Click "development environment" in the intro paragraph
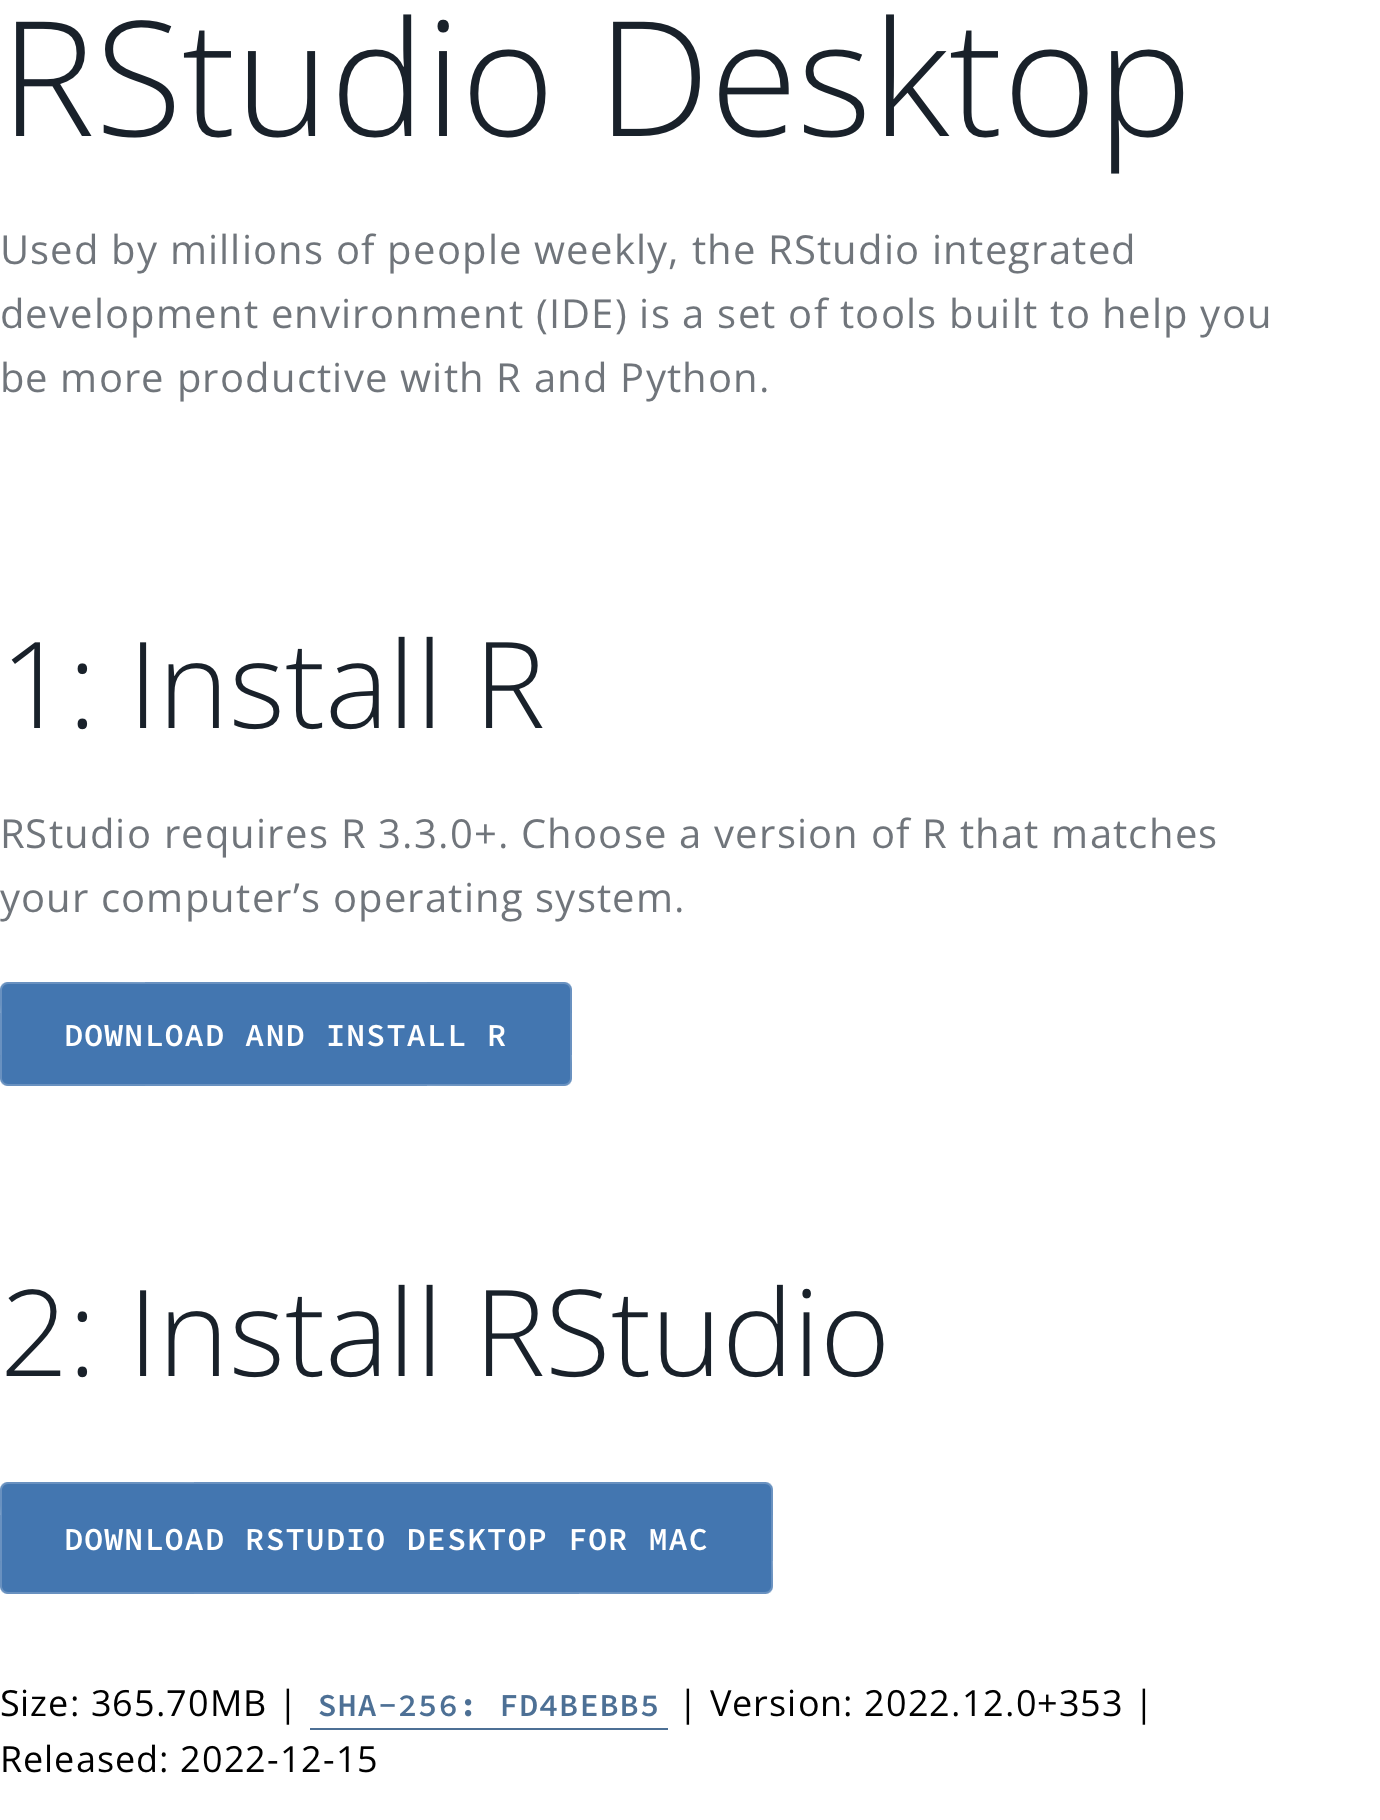This screenshot has height=1820, width=1380. click(x=261, y=315)
